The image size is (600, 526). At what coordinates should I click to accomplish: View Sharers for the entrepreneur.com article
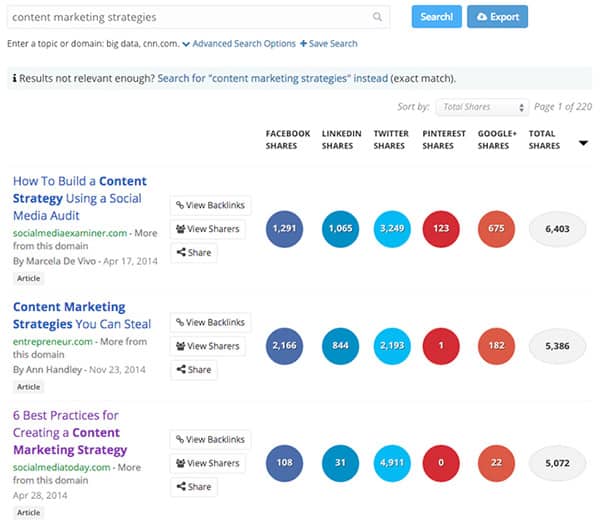click(210, 346)
